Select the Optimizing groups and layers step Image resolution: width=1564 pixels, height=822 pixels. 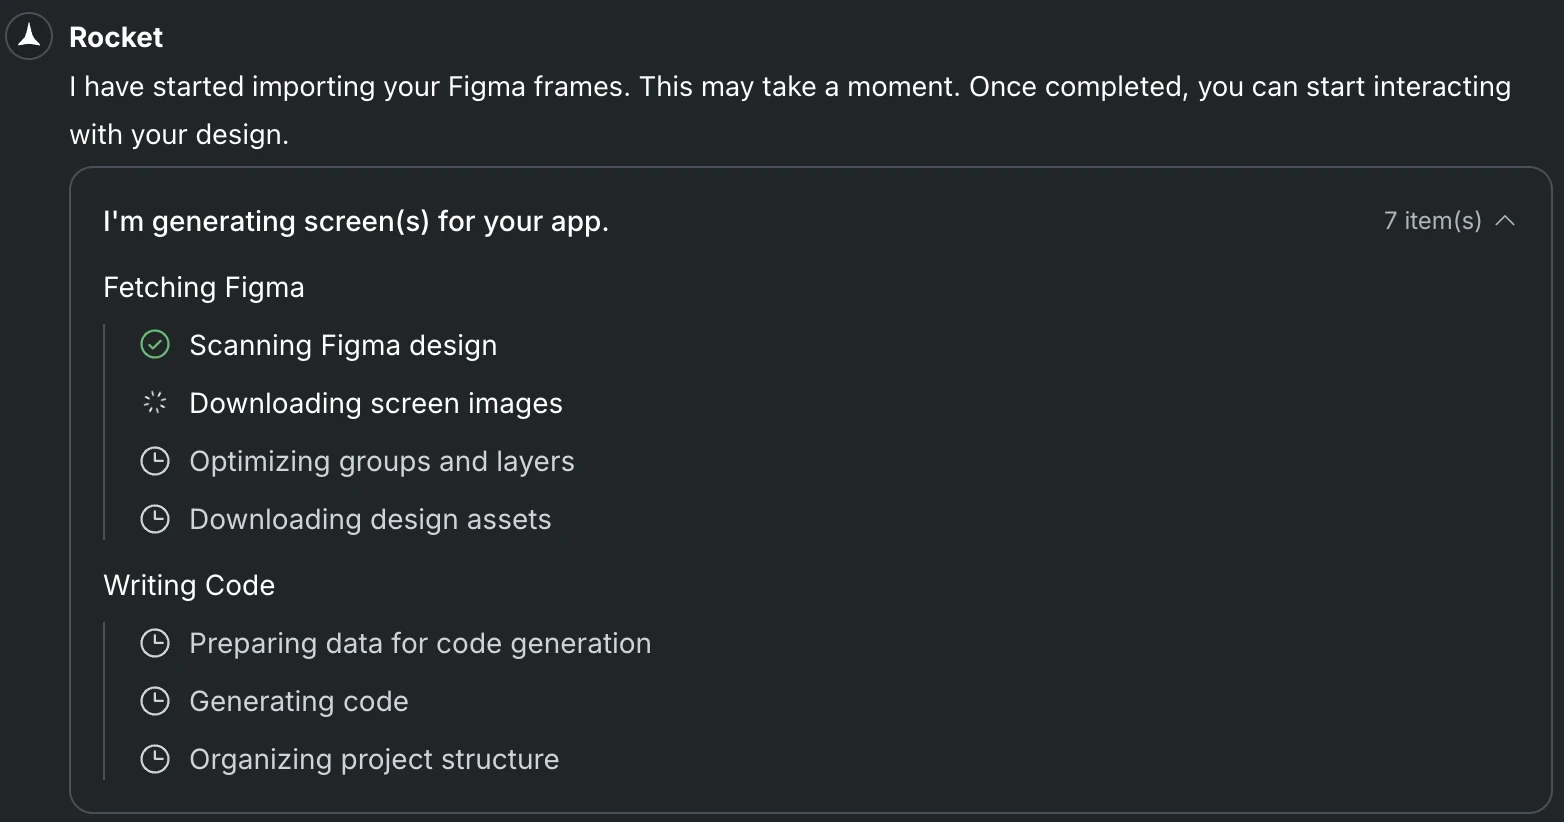pos(381,461)
